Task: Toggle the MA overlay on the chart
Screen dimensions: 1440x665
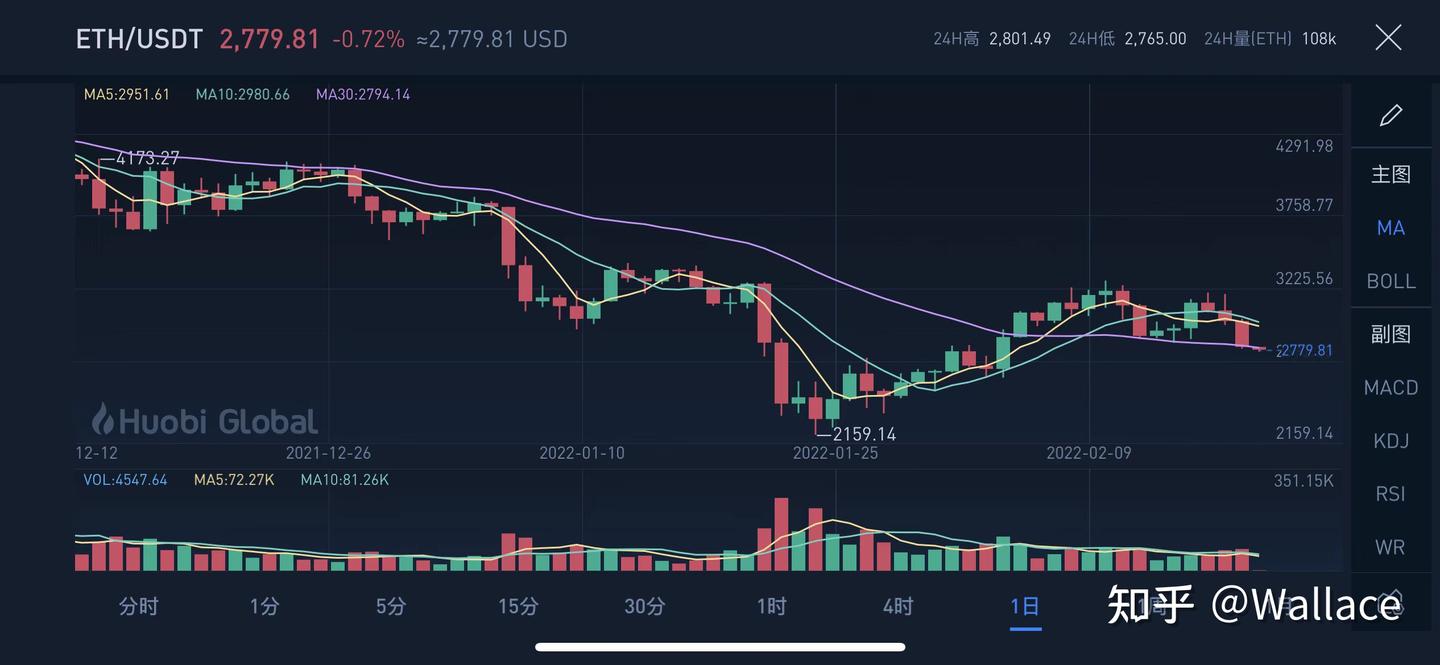Action: click(1390, 228)
